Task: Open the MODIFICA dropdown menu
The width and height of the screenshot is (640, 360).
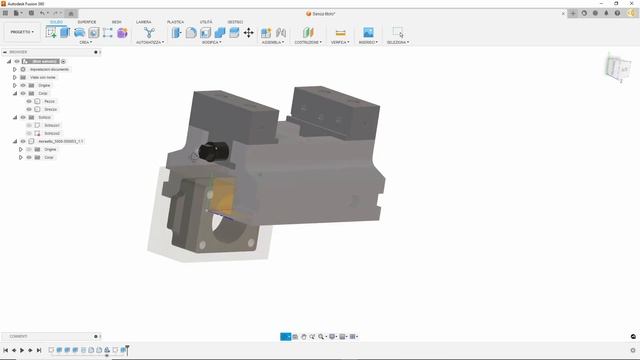Action: [211, 42]
